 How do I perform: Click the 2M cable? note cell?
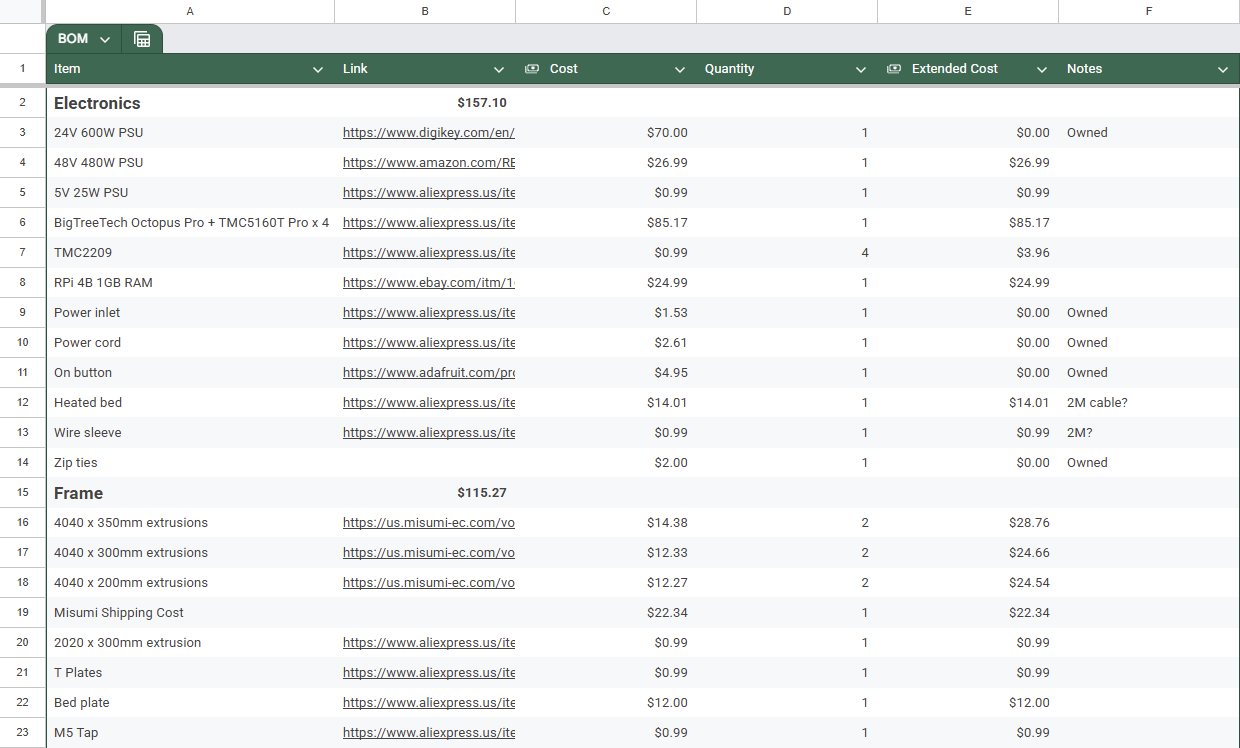pyautogui.click(x=1097, y=403)
